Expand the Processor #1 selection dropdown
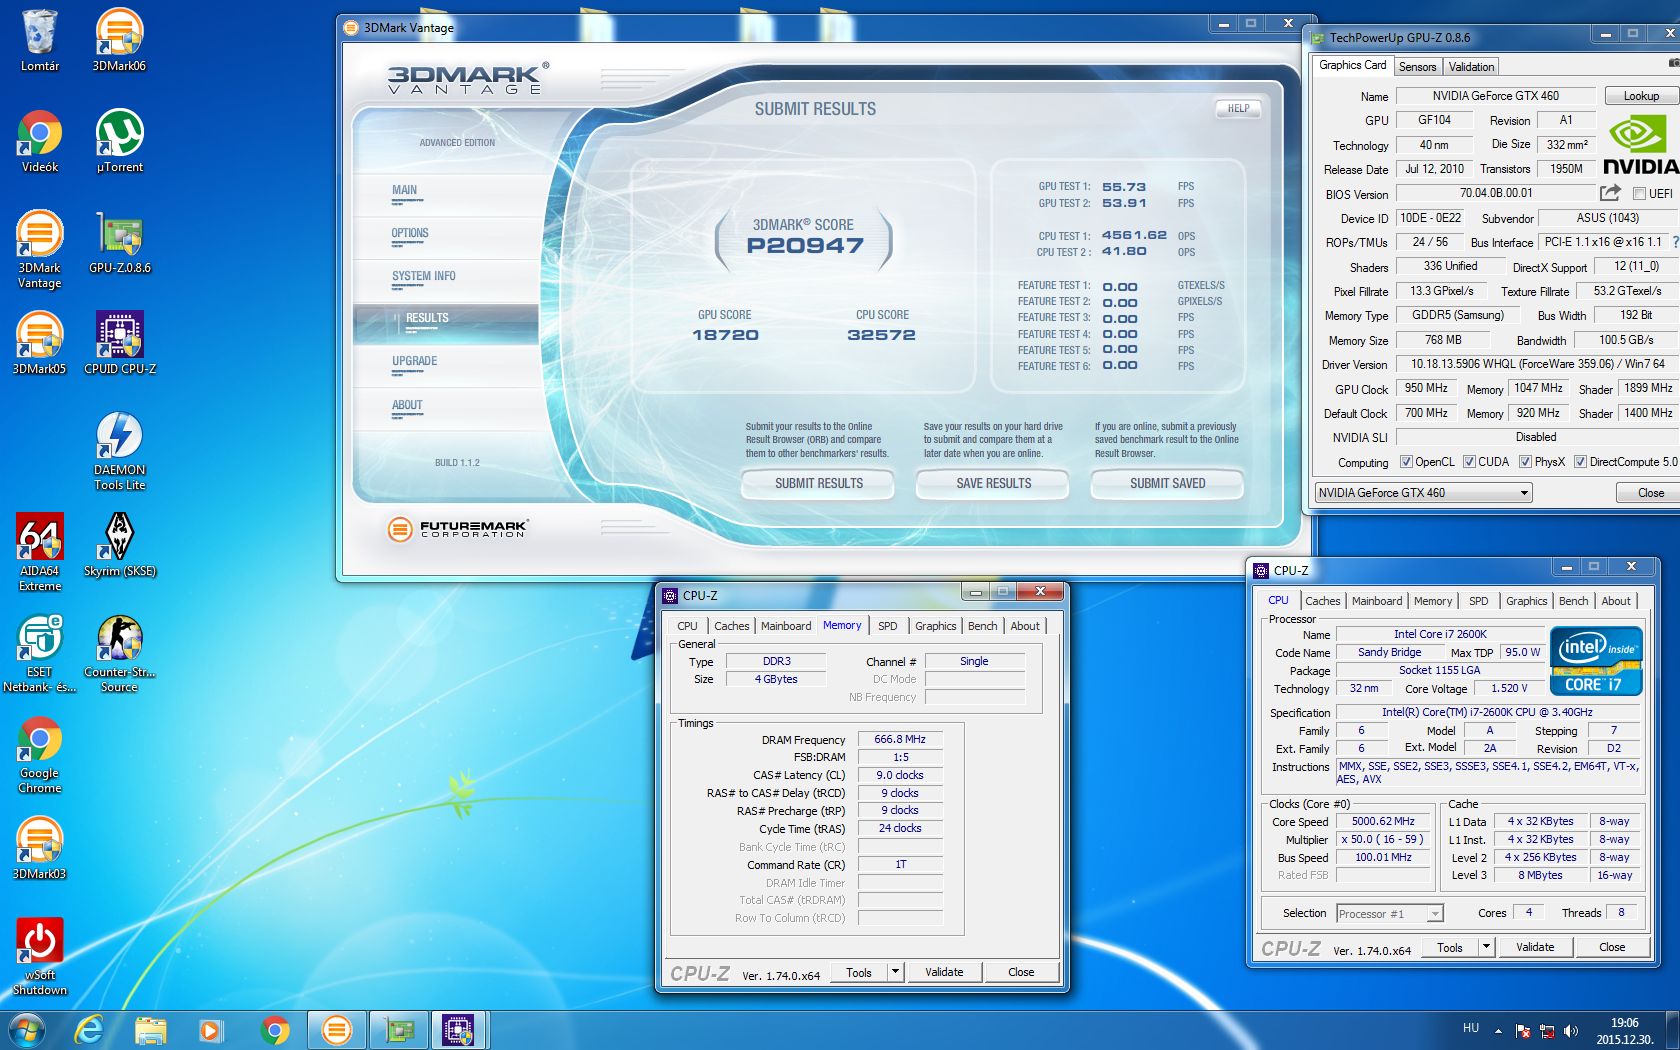1680x1050 pixels. tap(1435, 914)
